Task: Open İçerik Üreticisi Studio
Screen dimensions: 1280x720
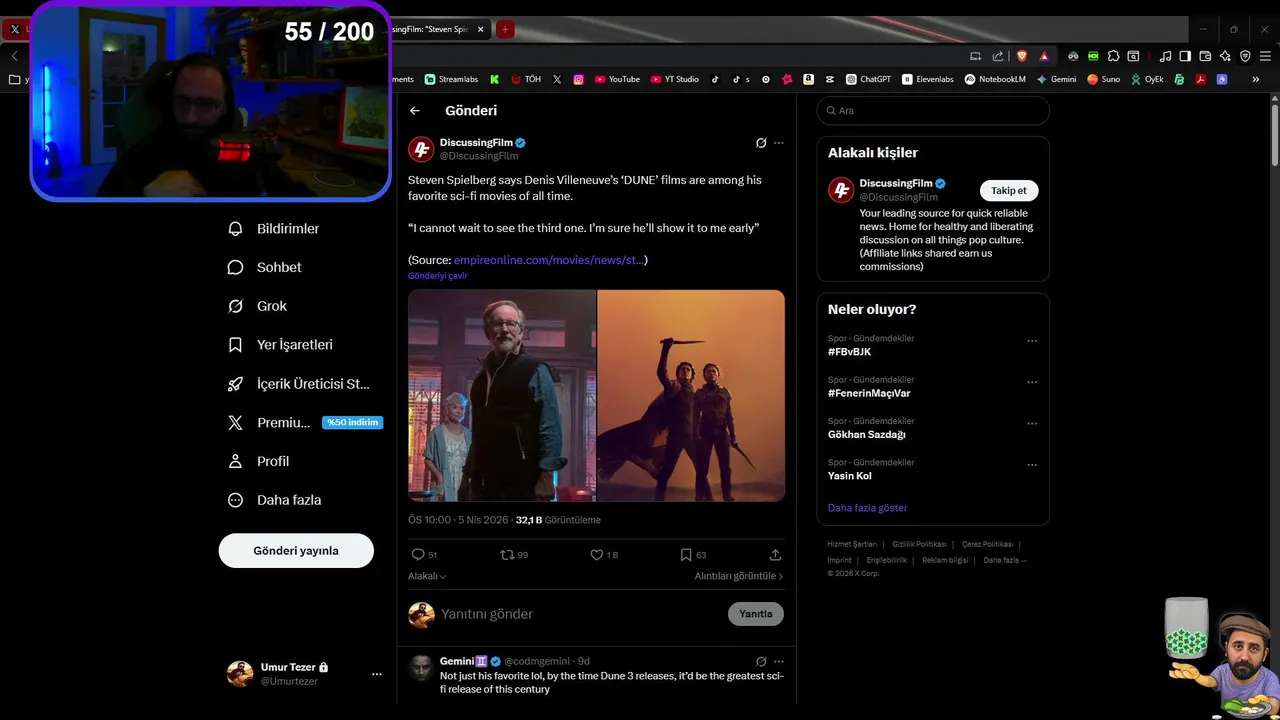Action: tap(299, 384)
